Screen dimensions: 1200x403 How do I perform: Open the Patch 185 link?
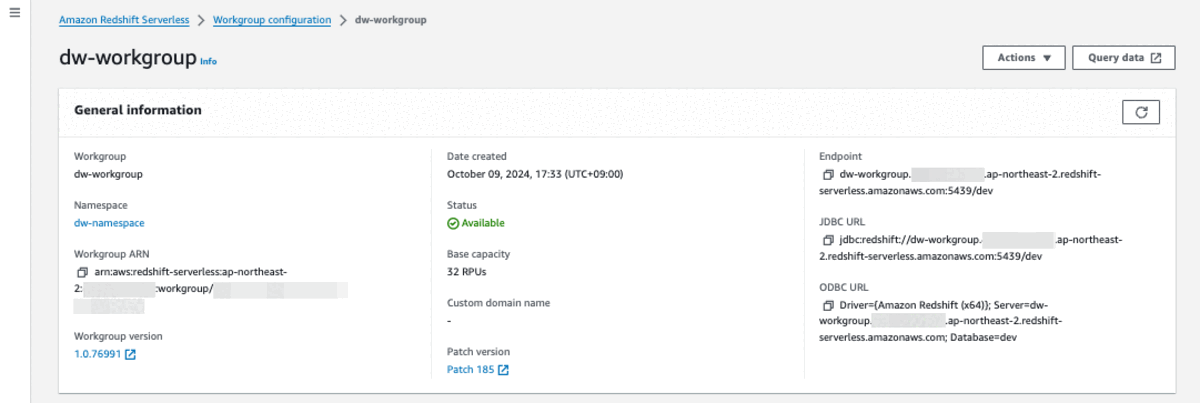478,370
